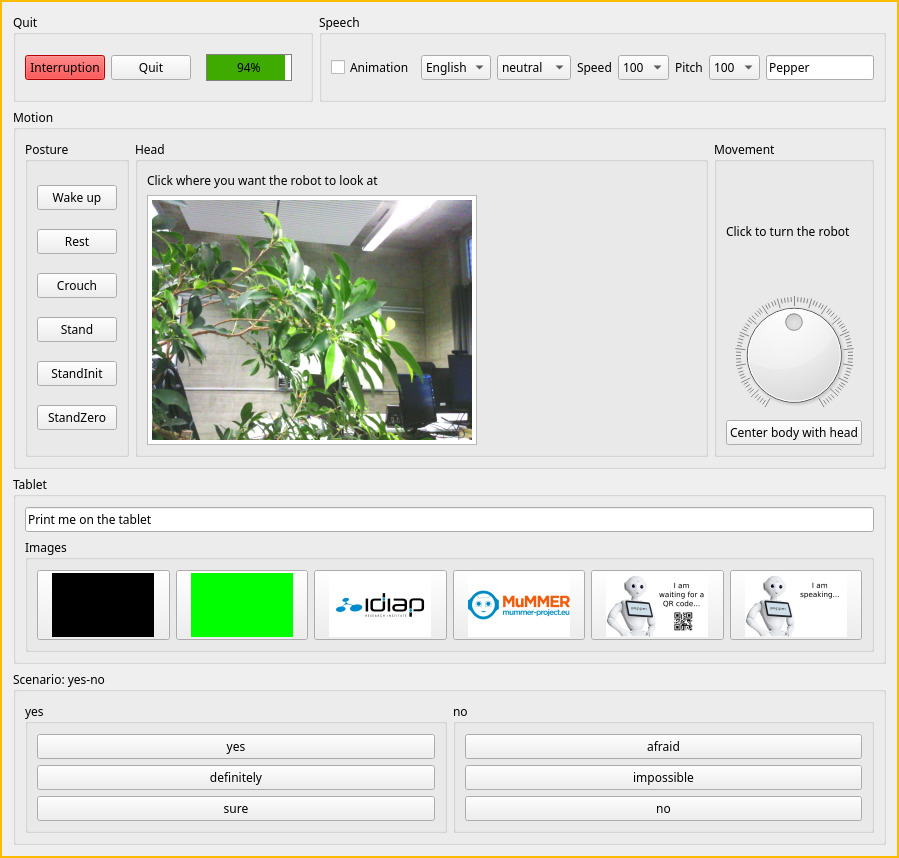Display the MuMMER project logo image
Screen dimensions: 899x858
[x=518, y=604]
